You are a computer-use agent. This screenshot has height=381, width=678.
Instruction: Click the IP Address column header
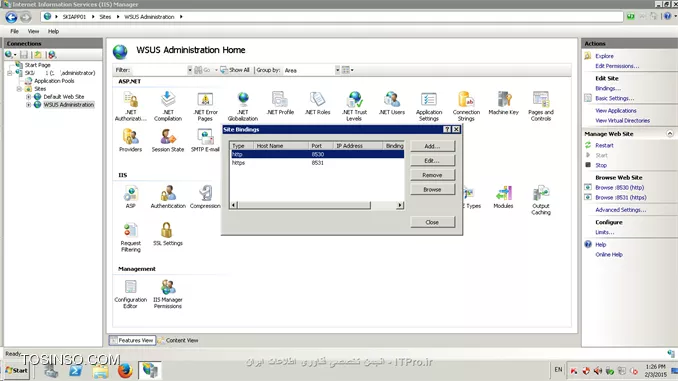click(358, 146)
